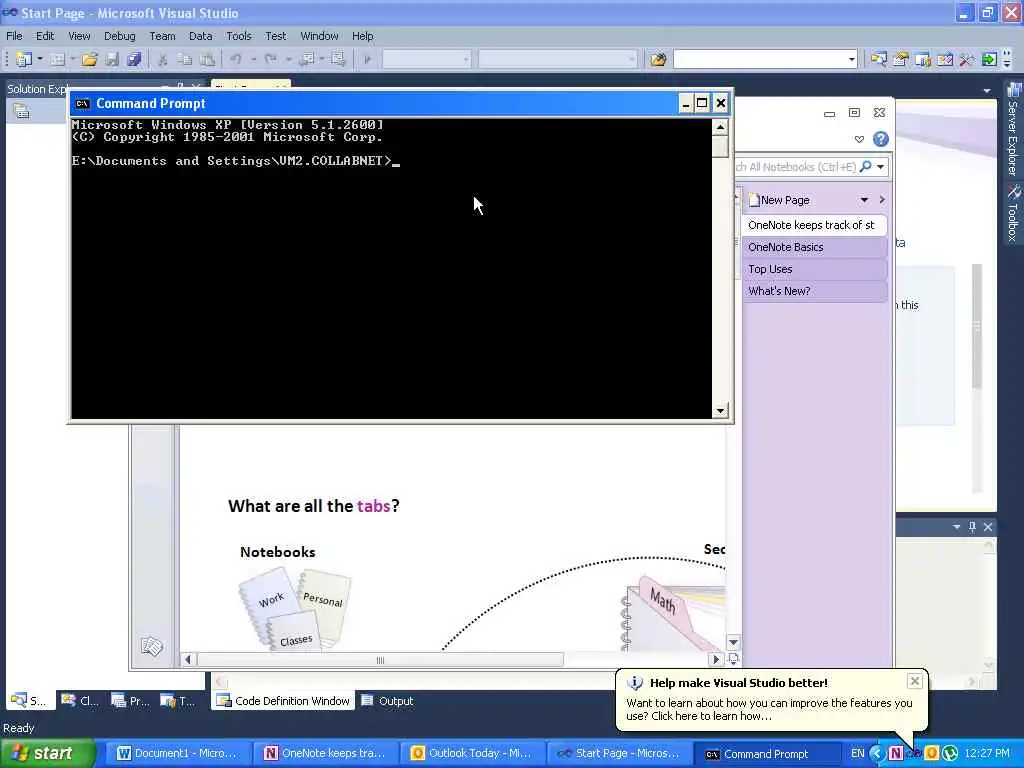Click the Add New Item toolbar icon
Viewport: 1024px width, 768px height.
point(57,59)
